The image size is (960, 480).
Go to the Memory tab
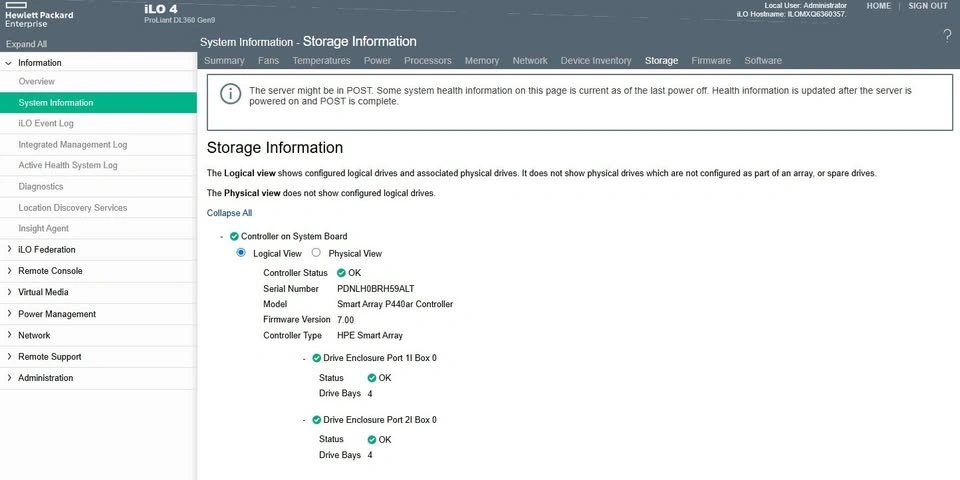coord(482,61)
